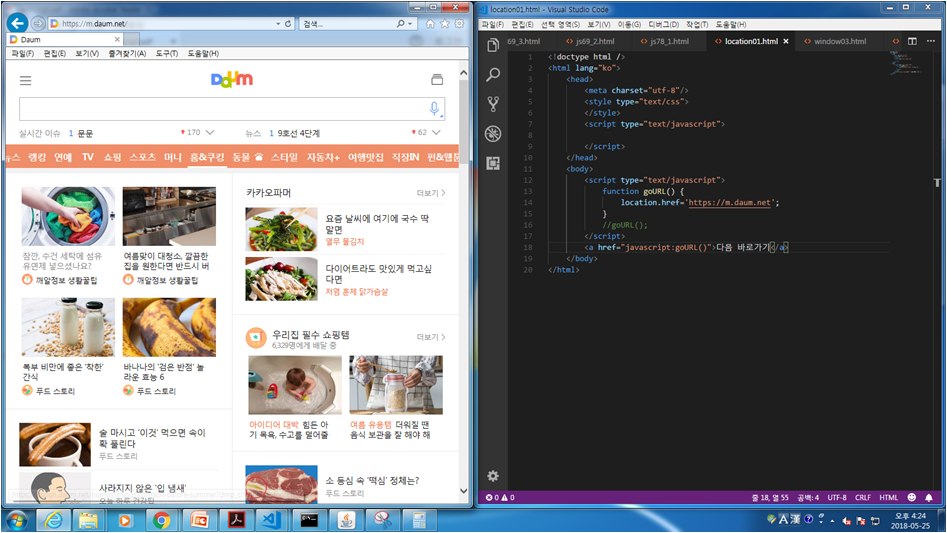Select the 쇼핑 category on Daum

pyautogui.click(x=112, y=158)
